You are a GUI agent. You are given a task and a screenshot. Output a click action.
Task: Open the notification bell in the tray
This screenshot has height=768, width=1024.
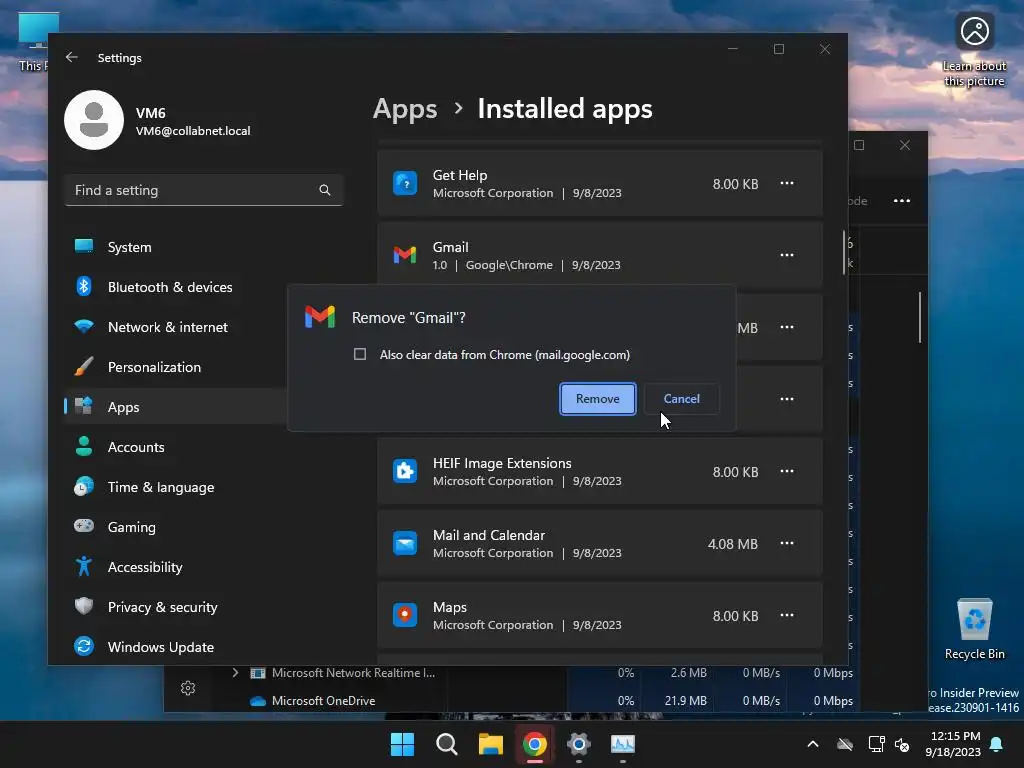pos(997,744)
